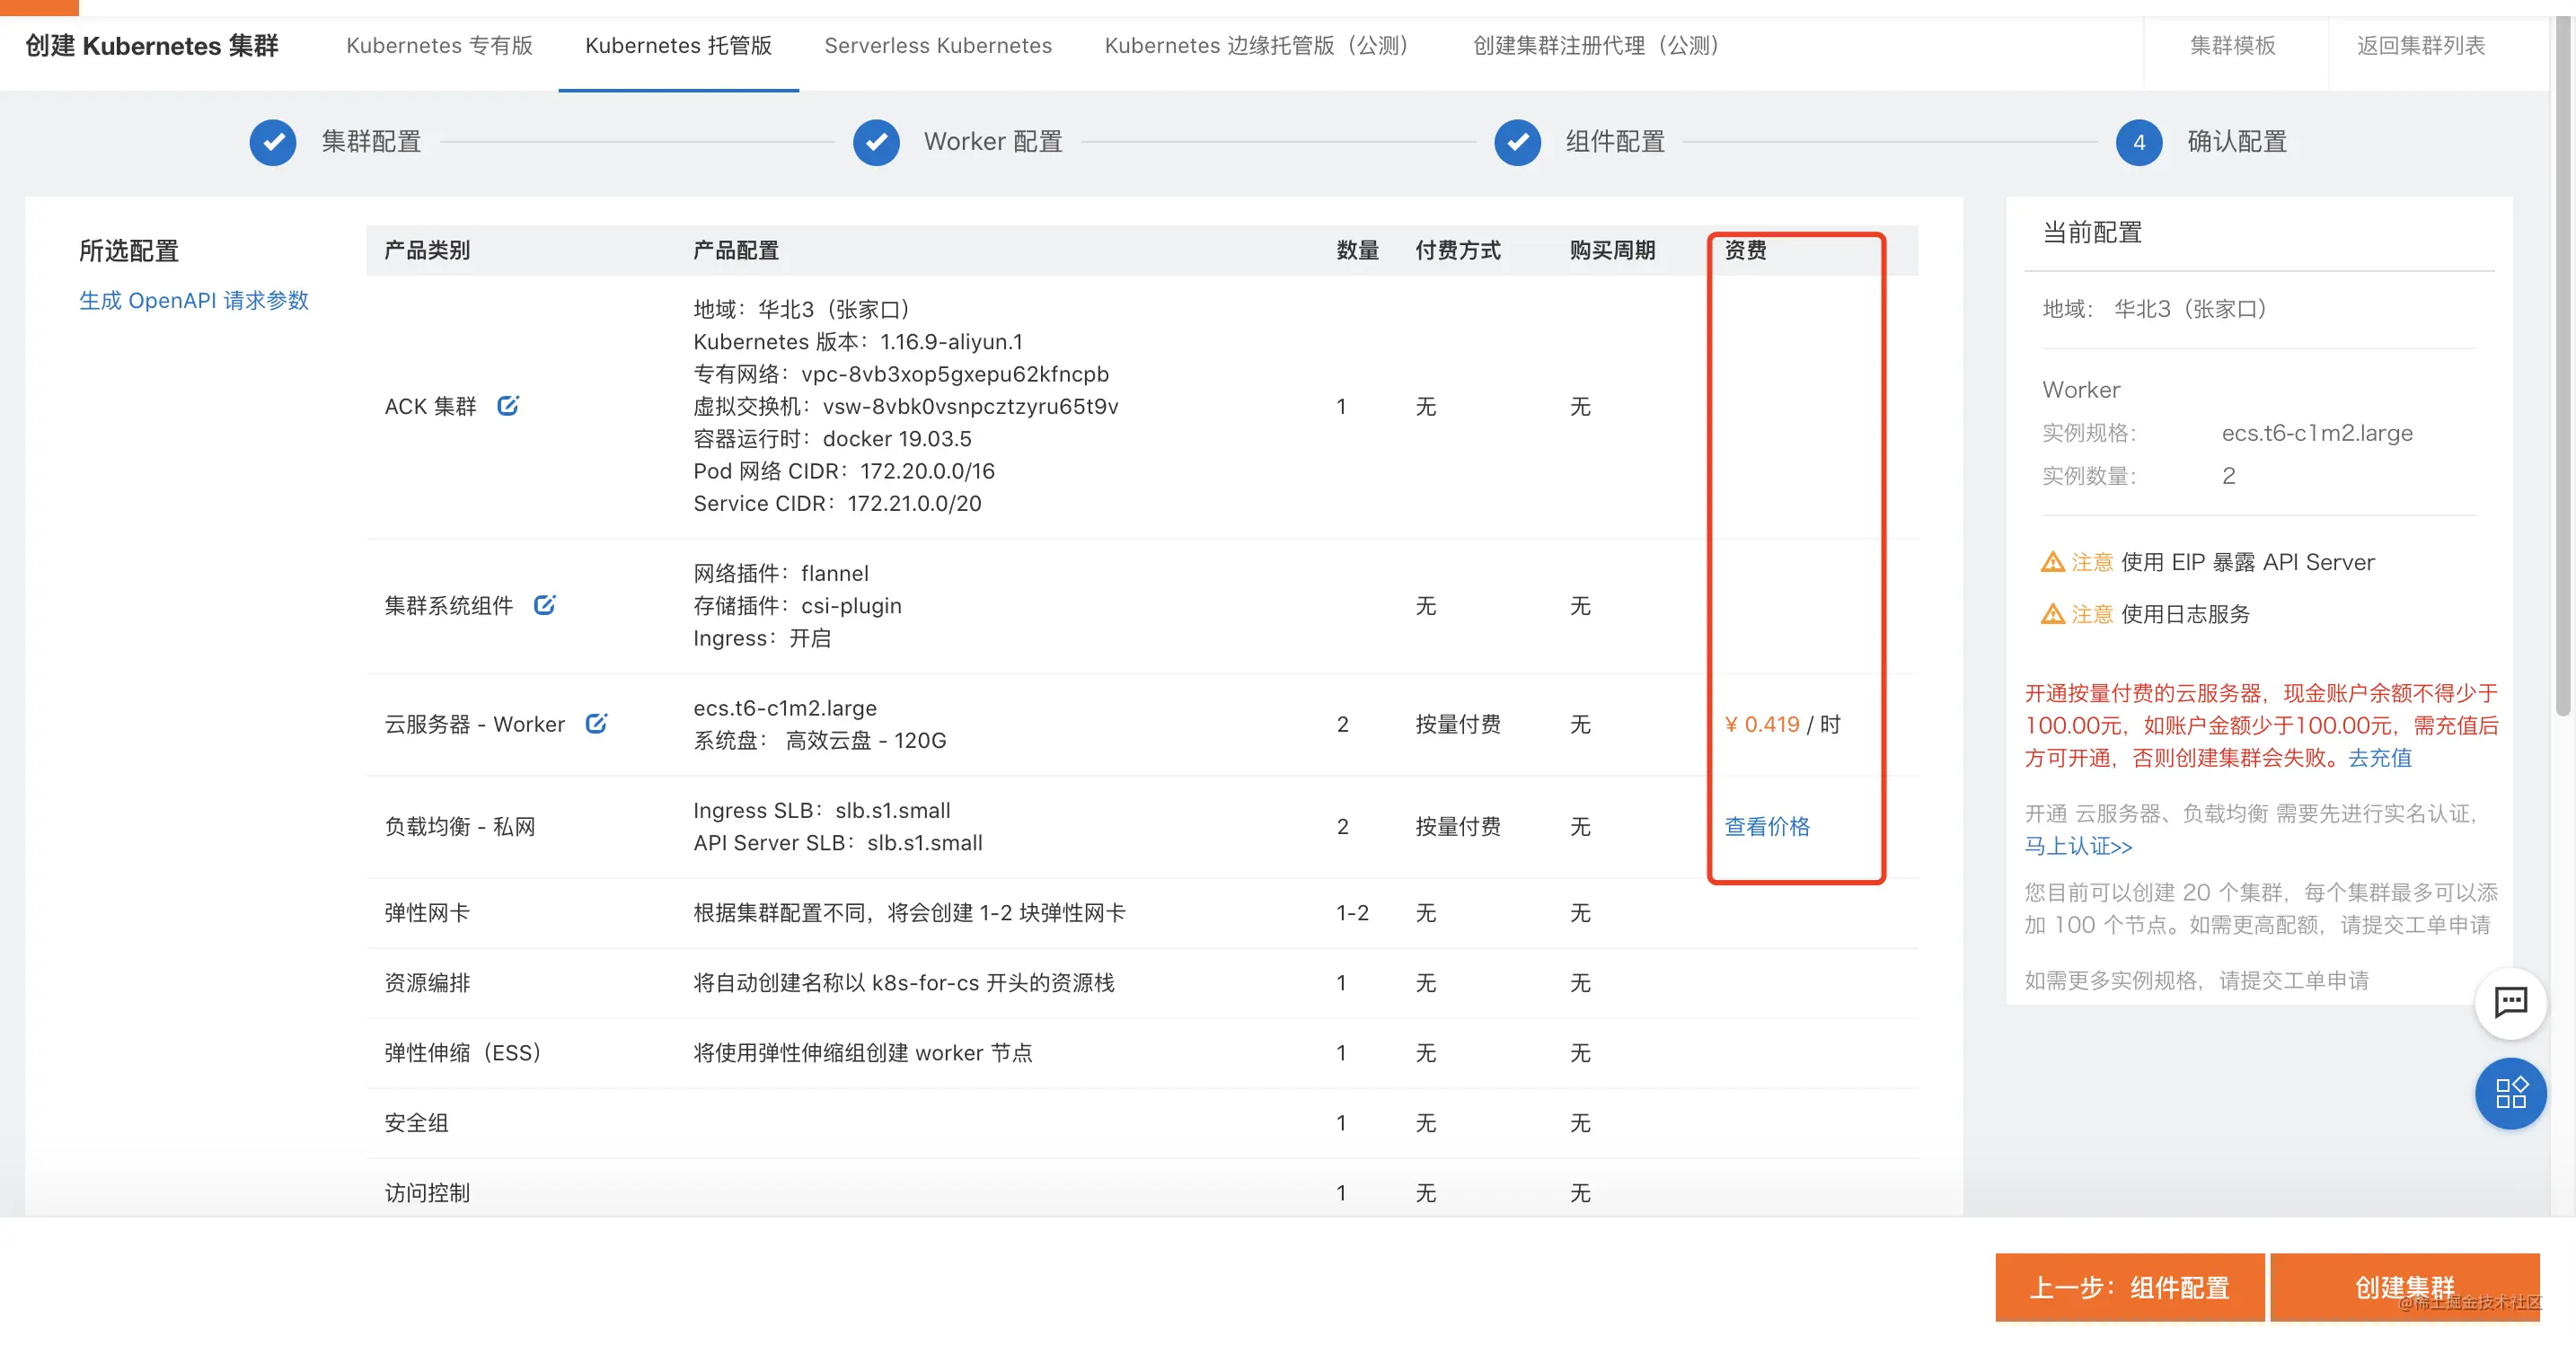Click the 产品配置 column header
This screenshot has height=1345, width=2576.
736,250
